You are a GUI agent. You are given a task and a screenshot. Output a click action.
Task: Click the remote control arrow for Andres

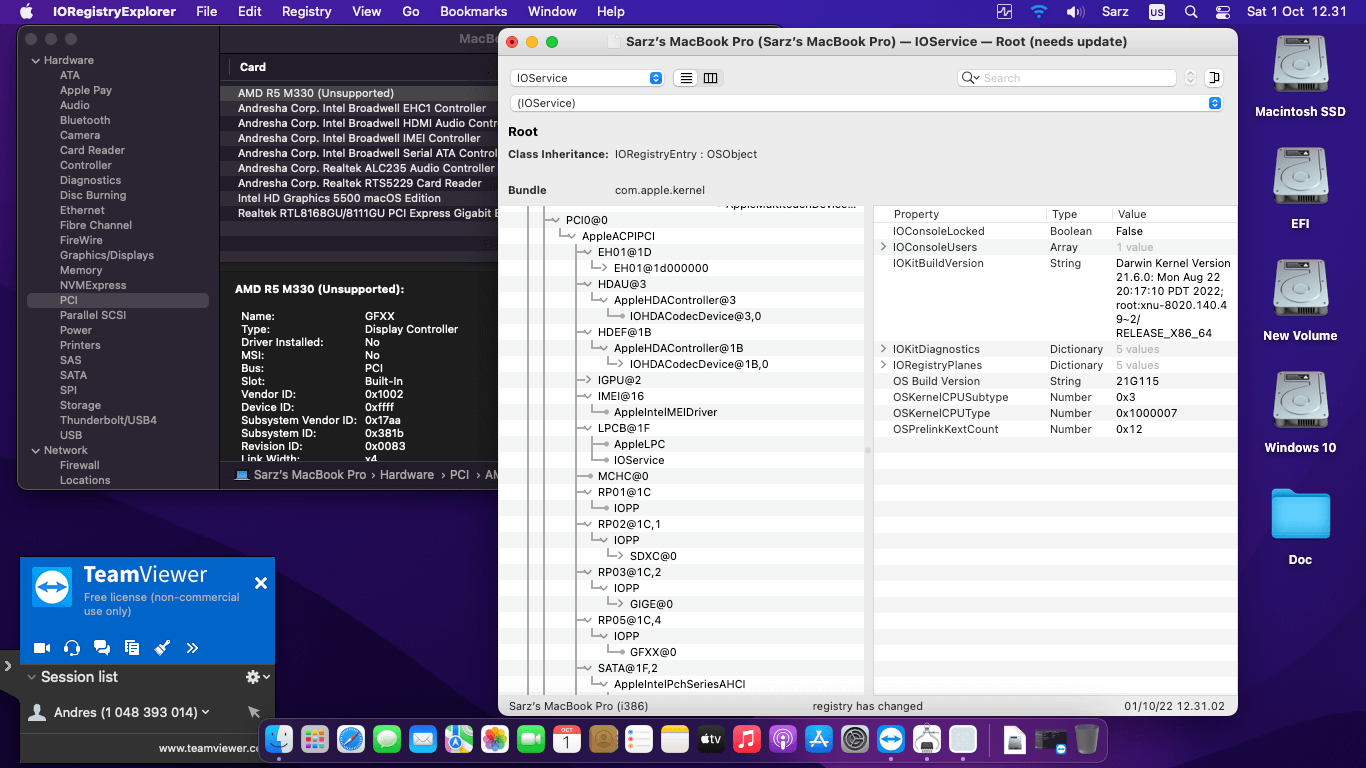(254, 712)
